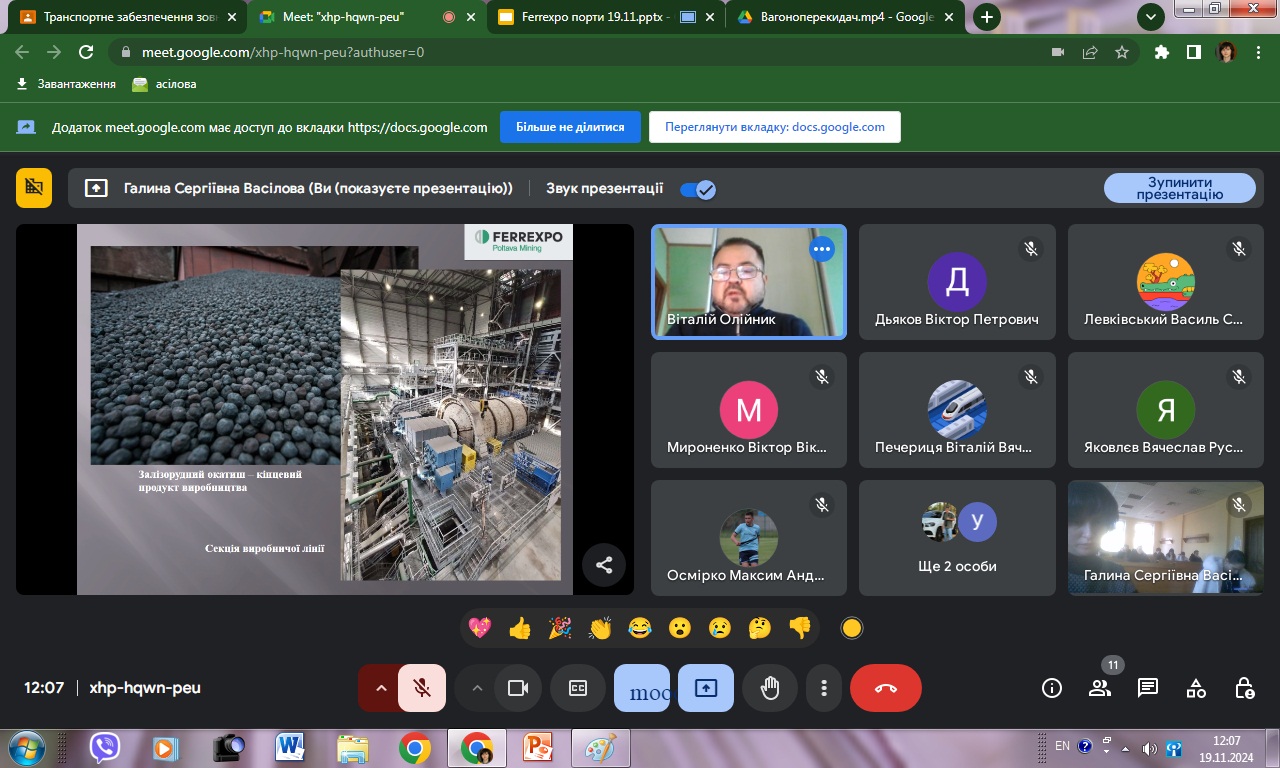Viewport: 1280px width, 768px height.
Task: Send the thumbs up reaction
Action: 520,628
